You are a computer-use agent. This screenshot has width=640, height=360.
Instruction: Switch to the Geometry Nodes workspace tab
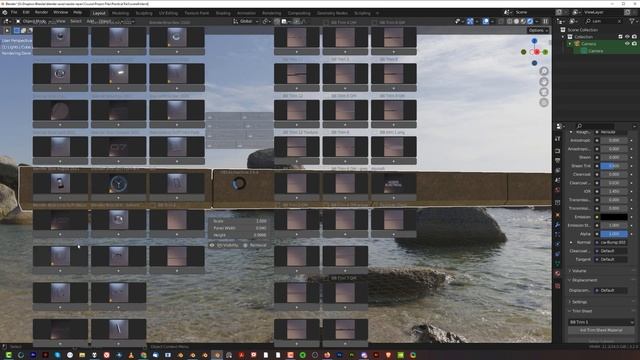332,13
